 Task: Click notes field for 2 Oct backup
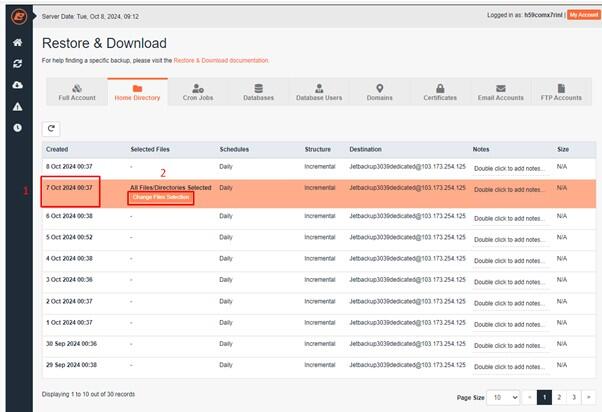tap(510, 303)
